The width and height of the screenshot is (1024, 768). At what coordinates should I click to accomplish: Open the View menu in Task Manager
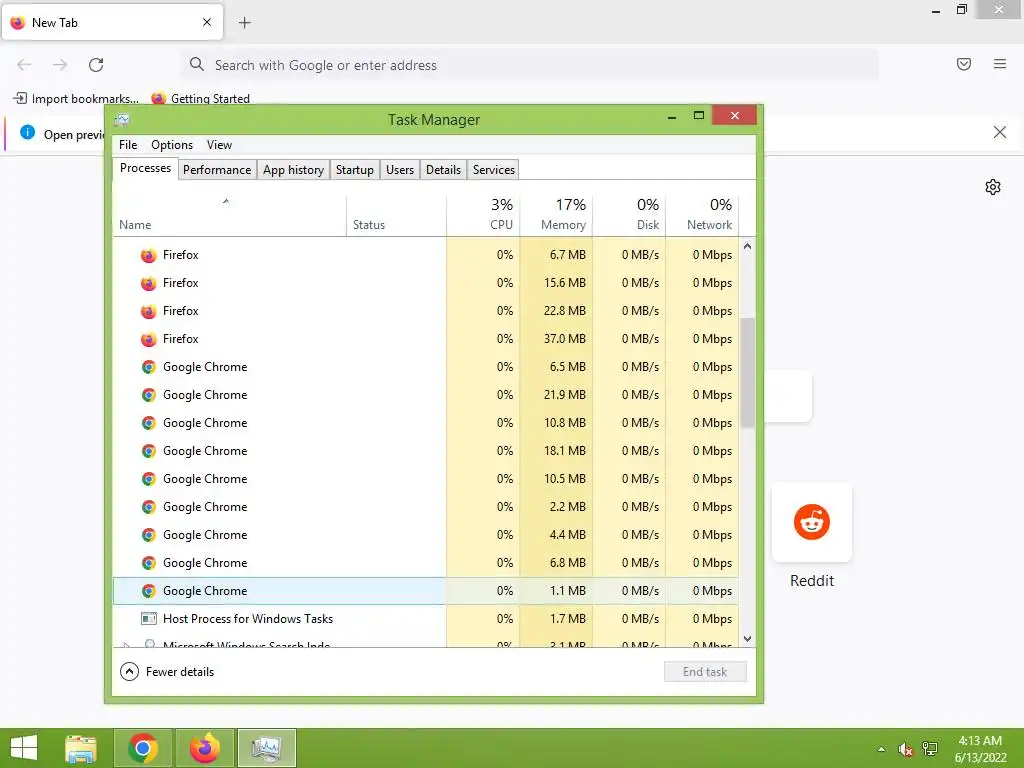tap(219, 145)
